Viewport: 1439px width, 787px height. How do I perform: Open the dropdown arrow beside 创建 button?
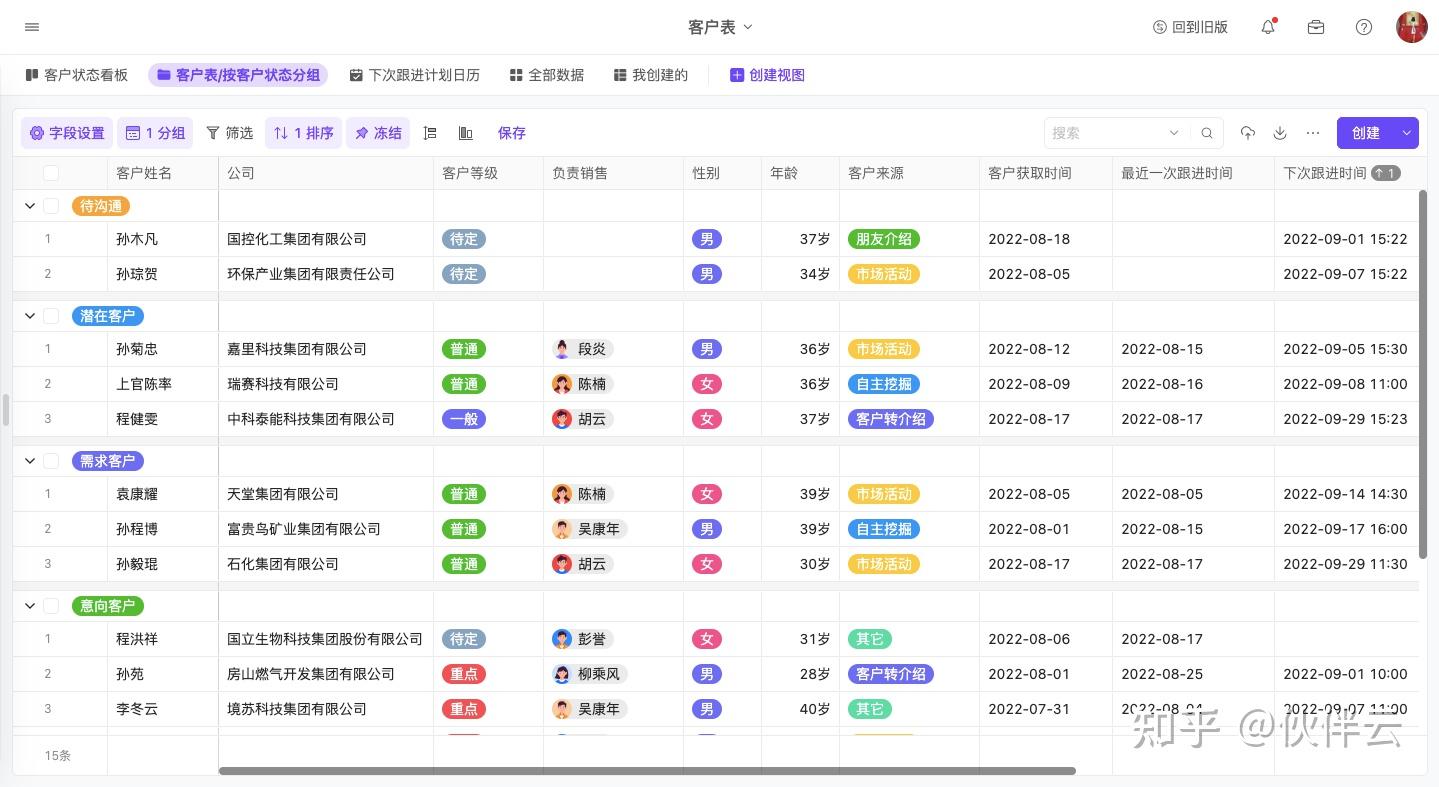coord(1407,133)
